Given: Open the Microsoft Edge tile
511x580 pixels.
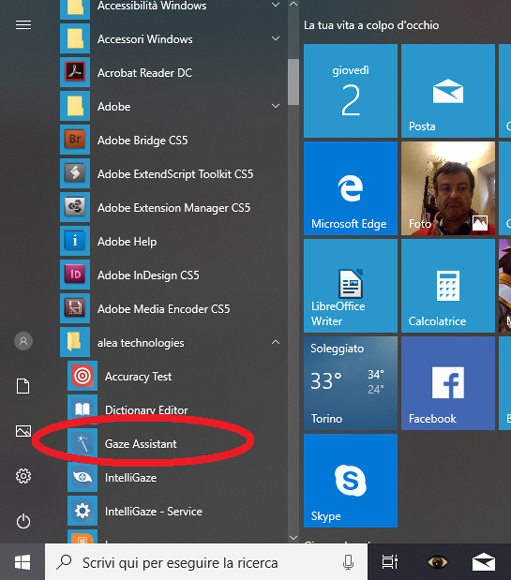Looking at the screenshot, I should tap(350, 188).
